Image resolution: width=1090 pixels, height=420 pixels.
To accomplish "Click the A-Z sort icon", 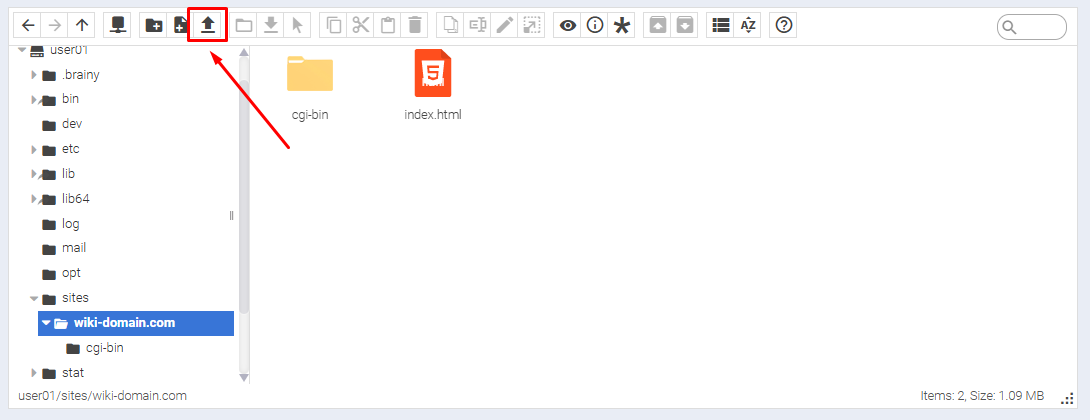I will [748, 26].
